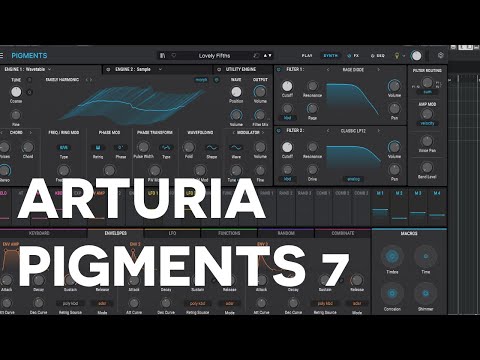Open AMP MOD velocity source dropdown
Image resolution: width=480 pixels, height=360 pixels.
point(427,123)
